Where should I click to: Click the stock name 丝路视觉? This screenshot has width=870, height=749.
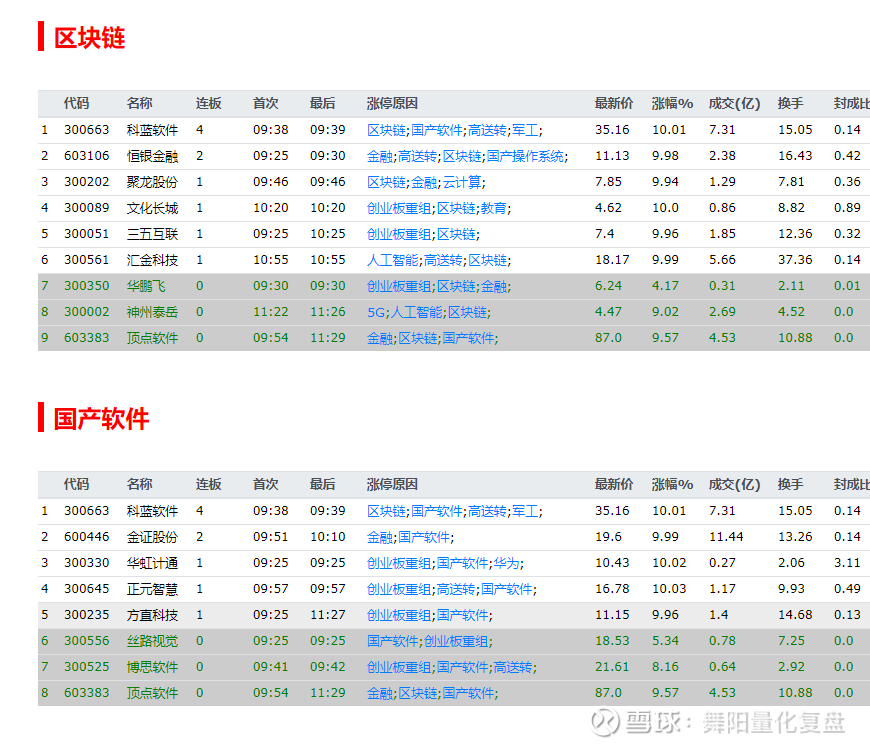point(152,641)
